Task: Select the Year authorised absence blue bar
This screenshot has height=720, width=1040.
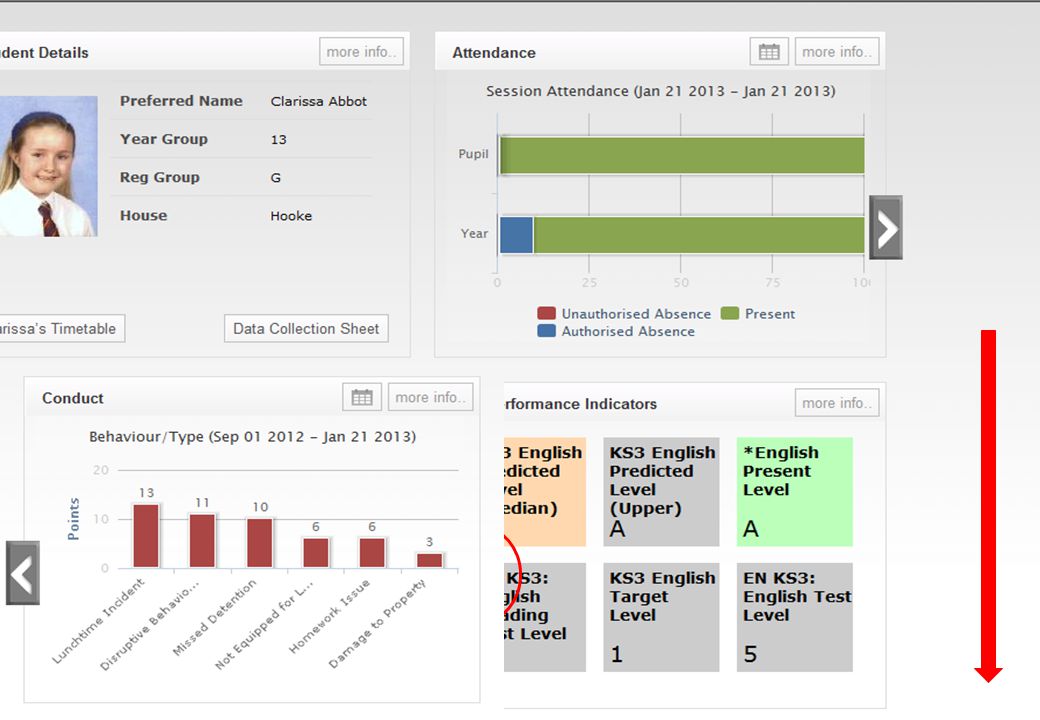Action: coord(516,235)
